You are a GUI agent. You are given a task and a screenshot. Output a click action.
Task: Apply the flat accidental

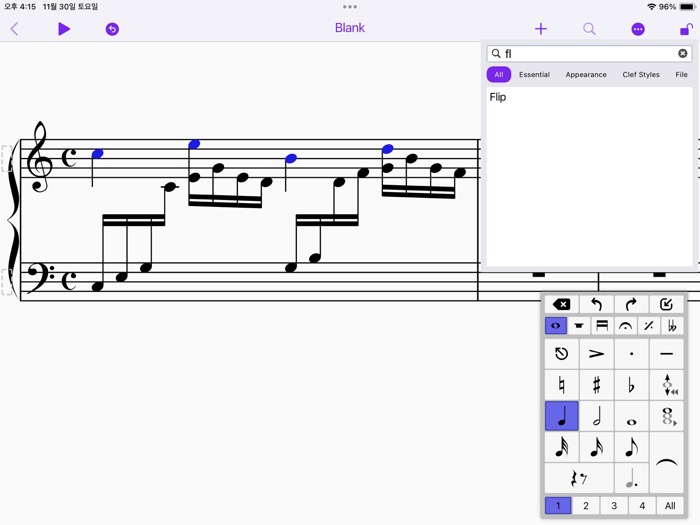631,385
